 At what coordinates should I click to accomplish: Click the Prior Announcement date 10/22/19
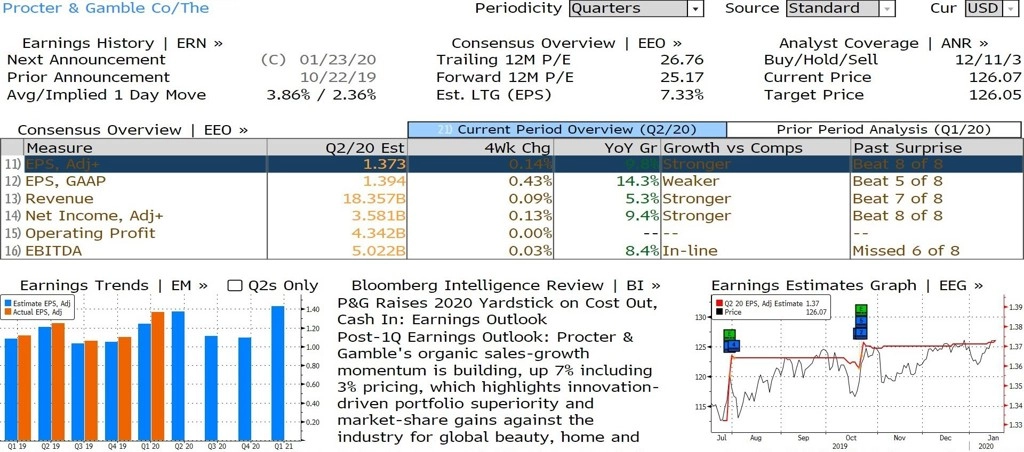point(338,78)
